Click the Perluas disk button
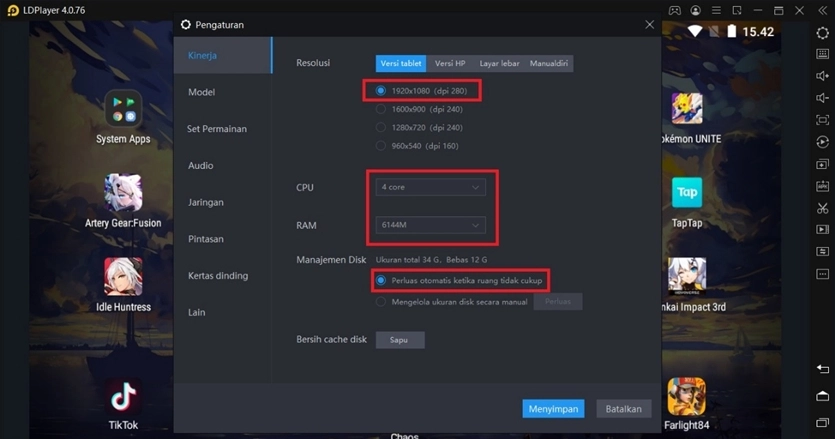This screenshot has height=439, width=835. (x=558, y=302)
